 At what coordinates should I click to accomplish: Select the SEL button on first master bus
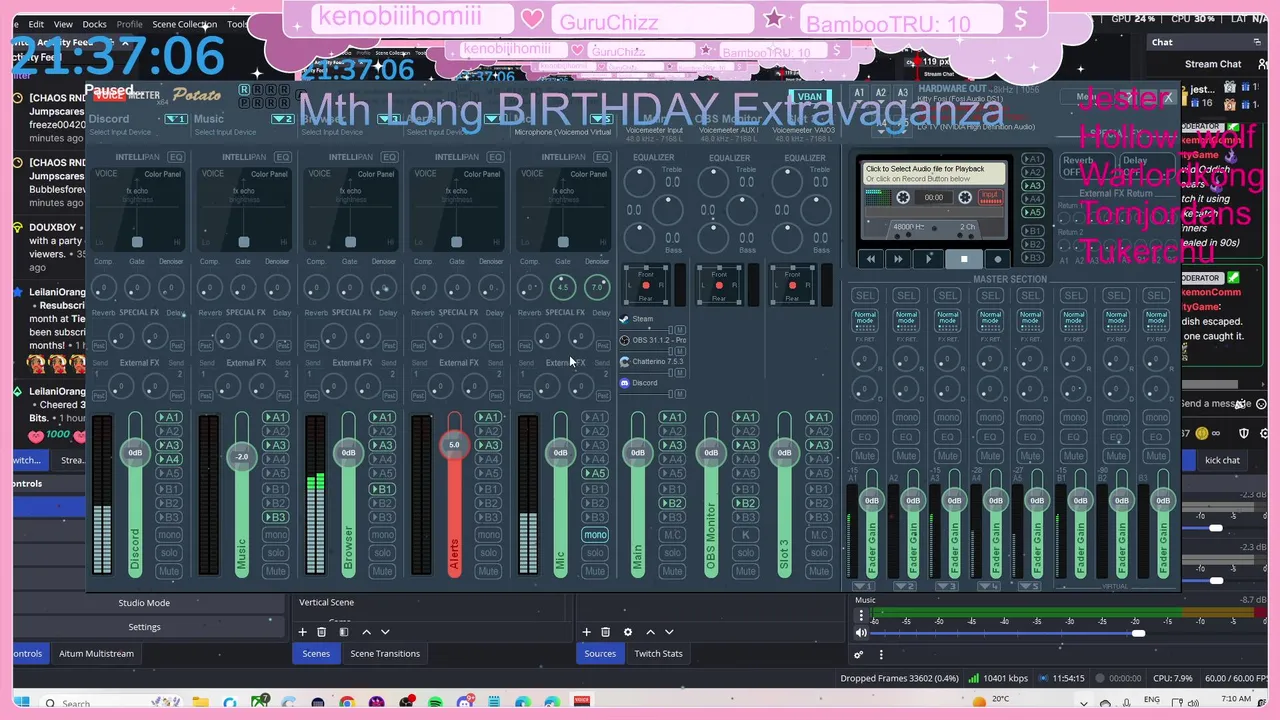[x=865, y=295]
